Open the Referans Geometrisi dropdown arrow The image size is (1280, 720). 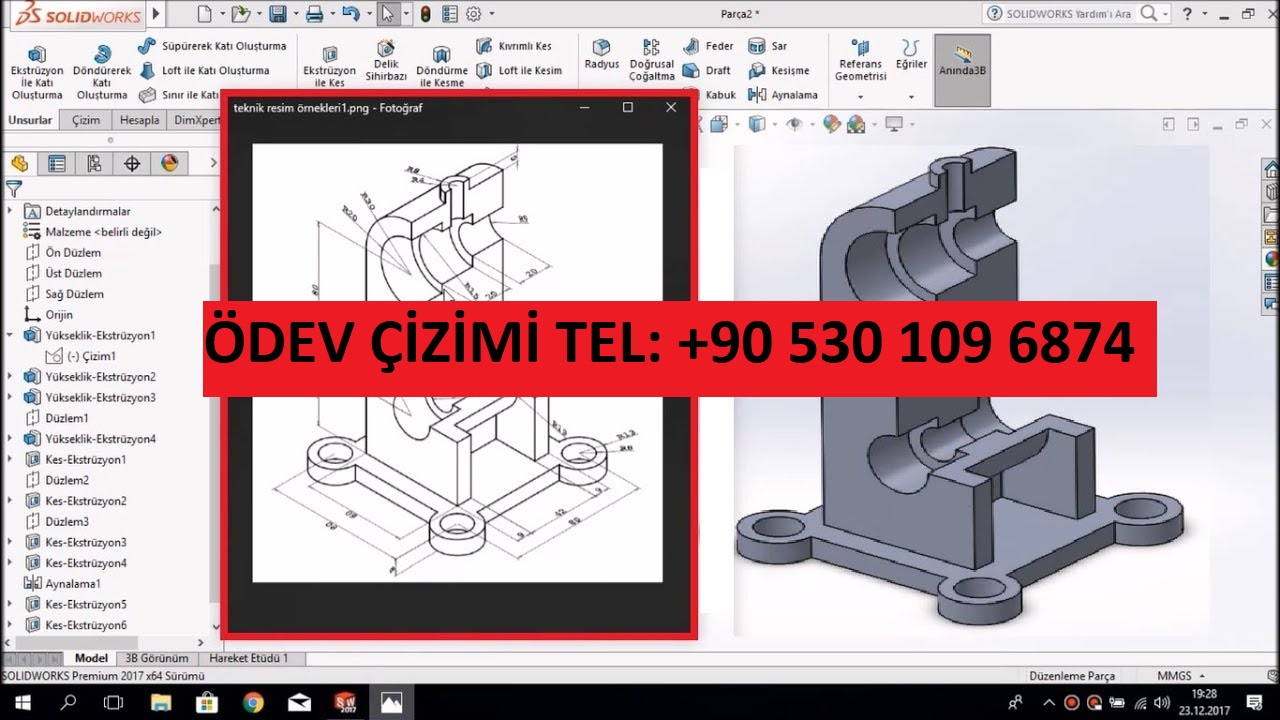[x=860, y=97]
